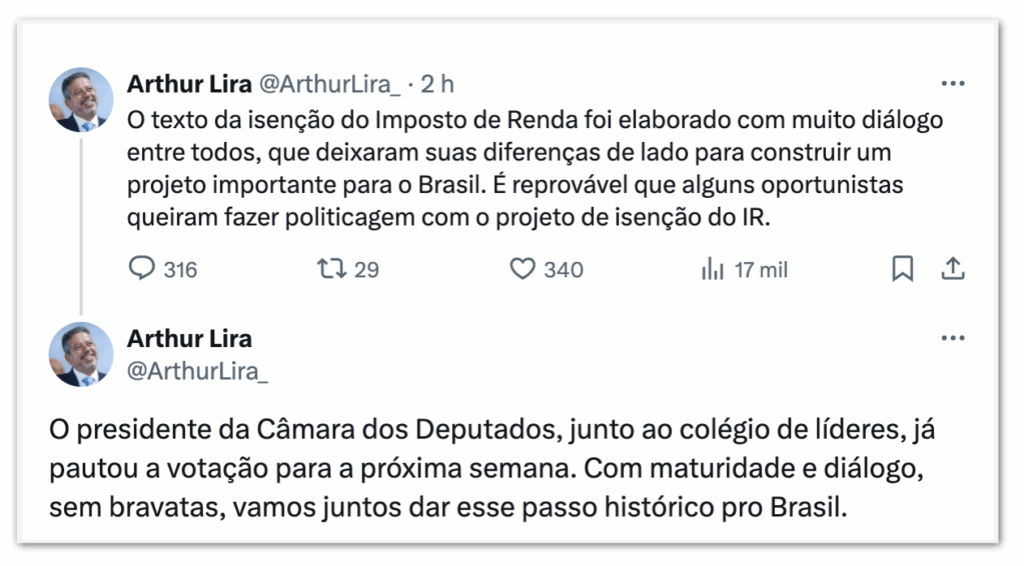Click the "2 h" timestamp link
This screenshot has width=1024, height=566.
click(438, 84)
